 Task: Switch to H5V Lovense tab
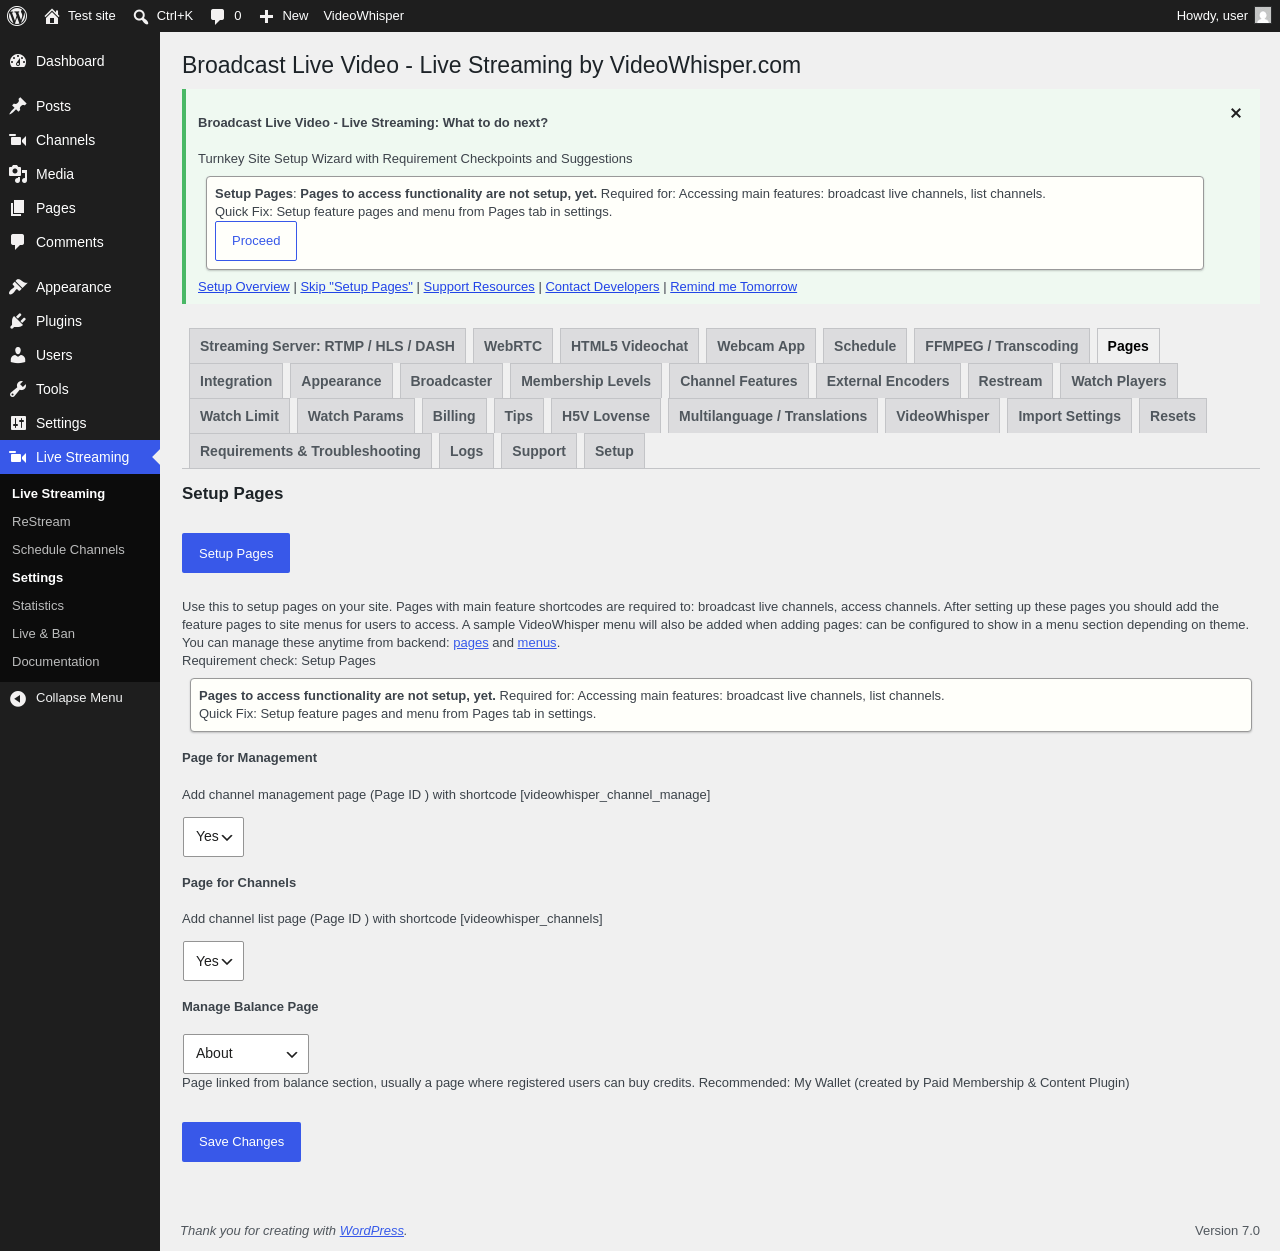coord(606,416)
